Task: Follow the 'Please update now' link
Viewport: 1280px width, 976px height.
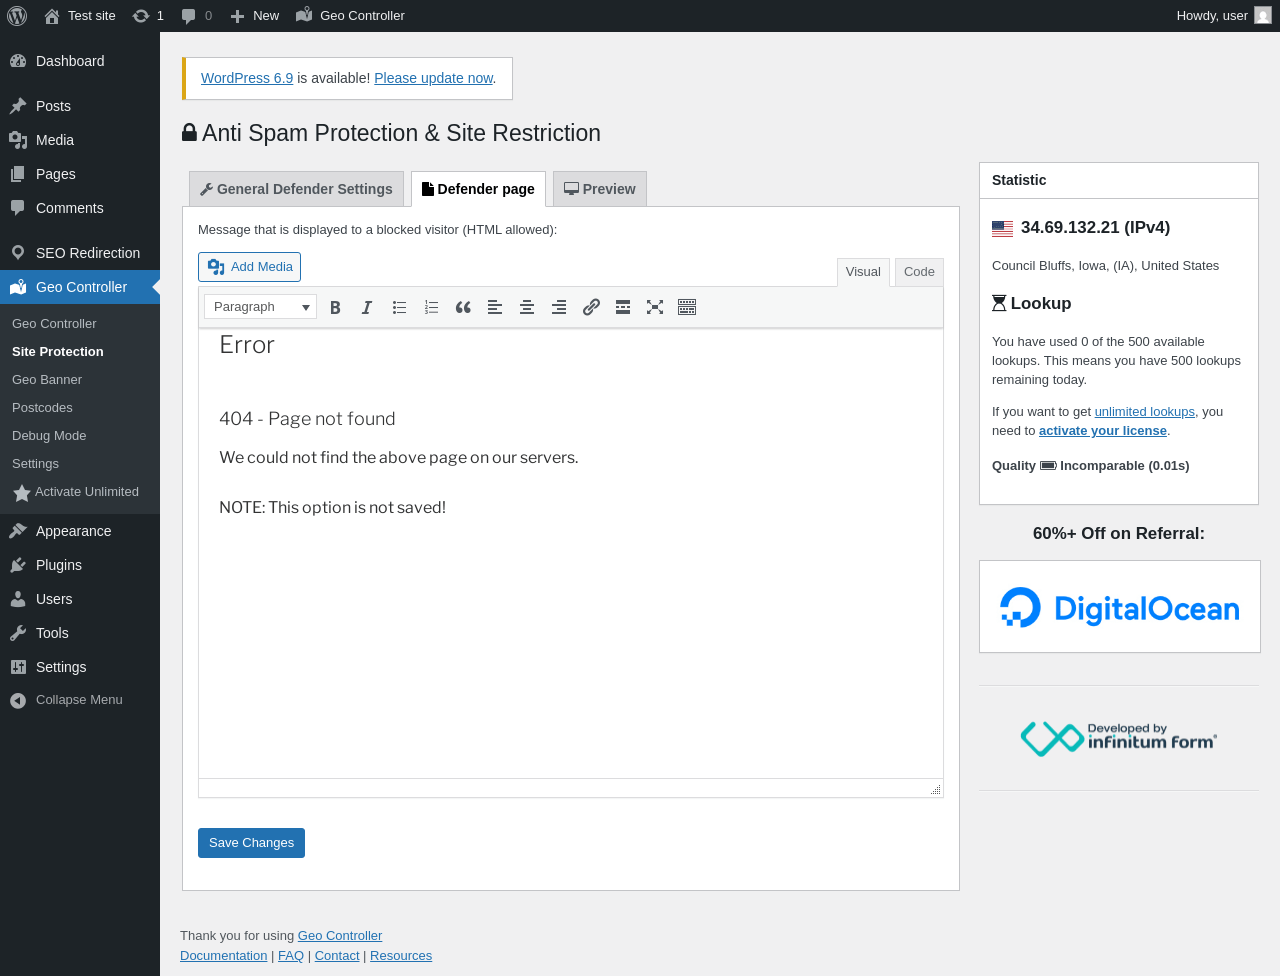Action: point(433,78)
